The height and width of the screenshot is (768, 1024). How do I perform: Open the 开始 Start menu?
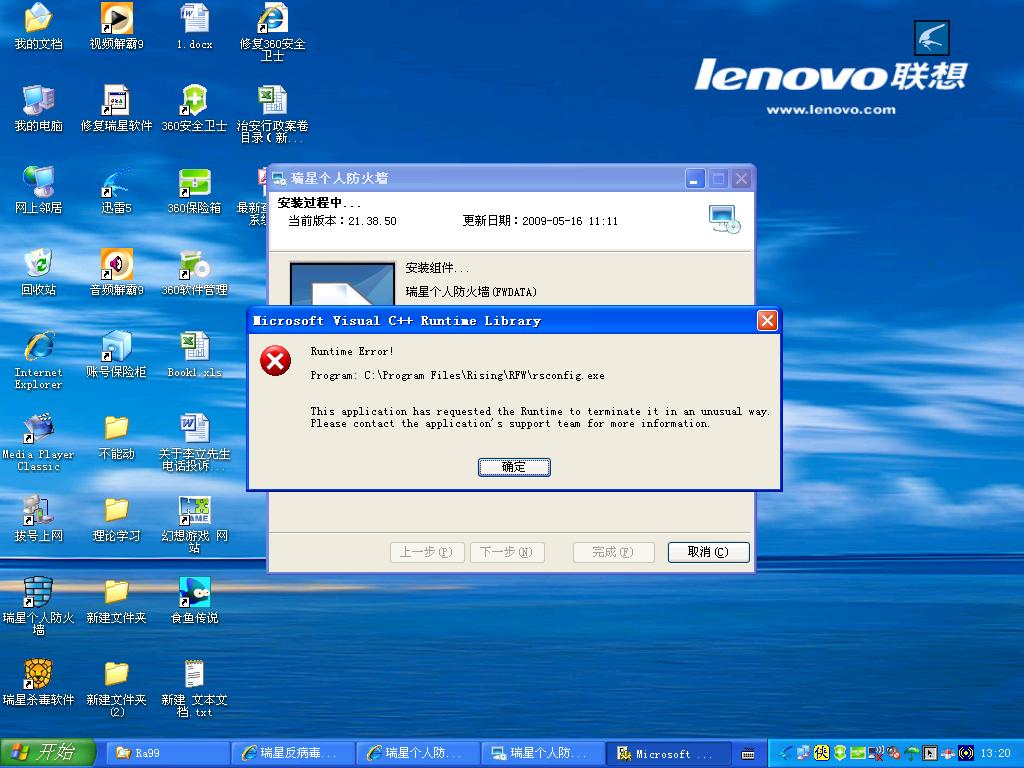click(48, 753)
